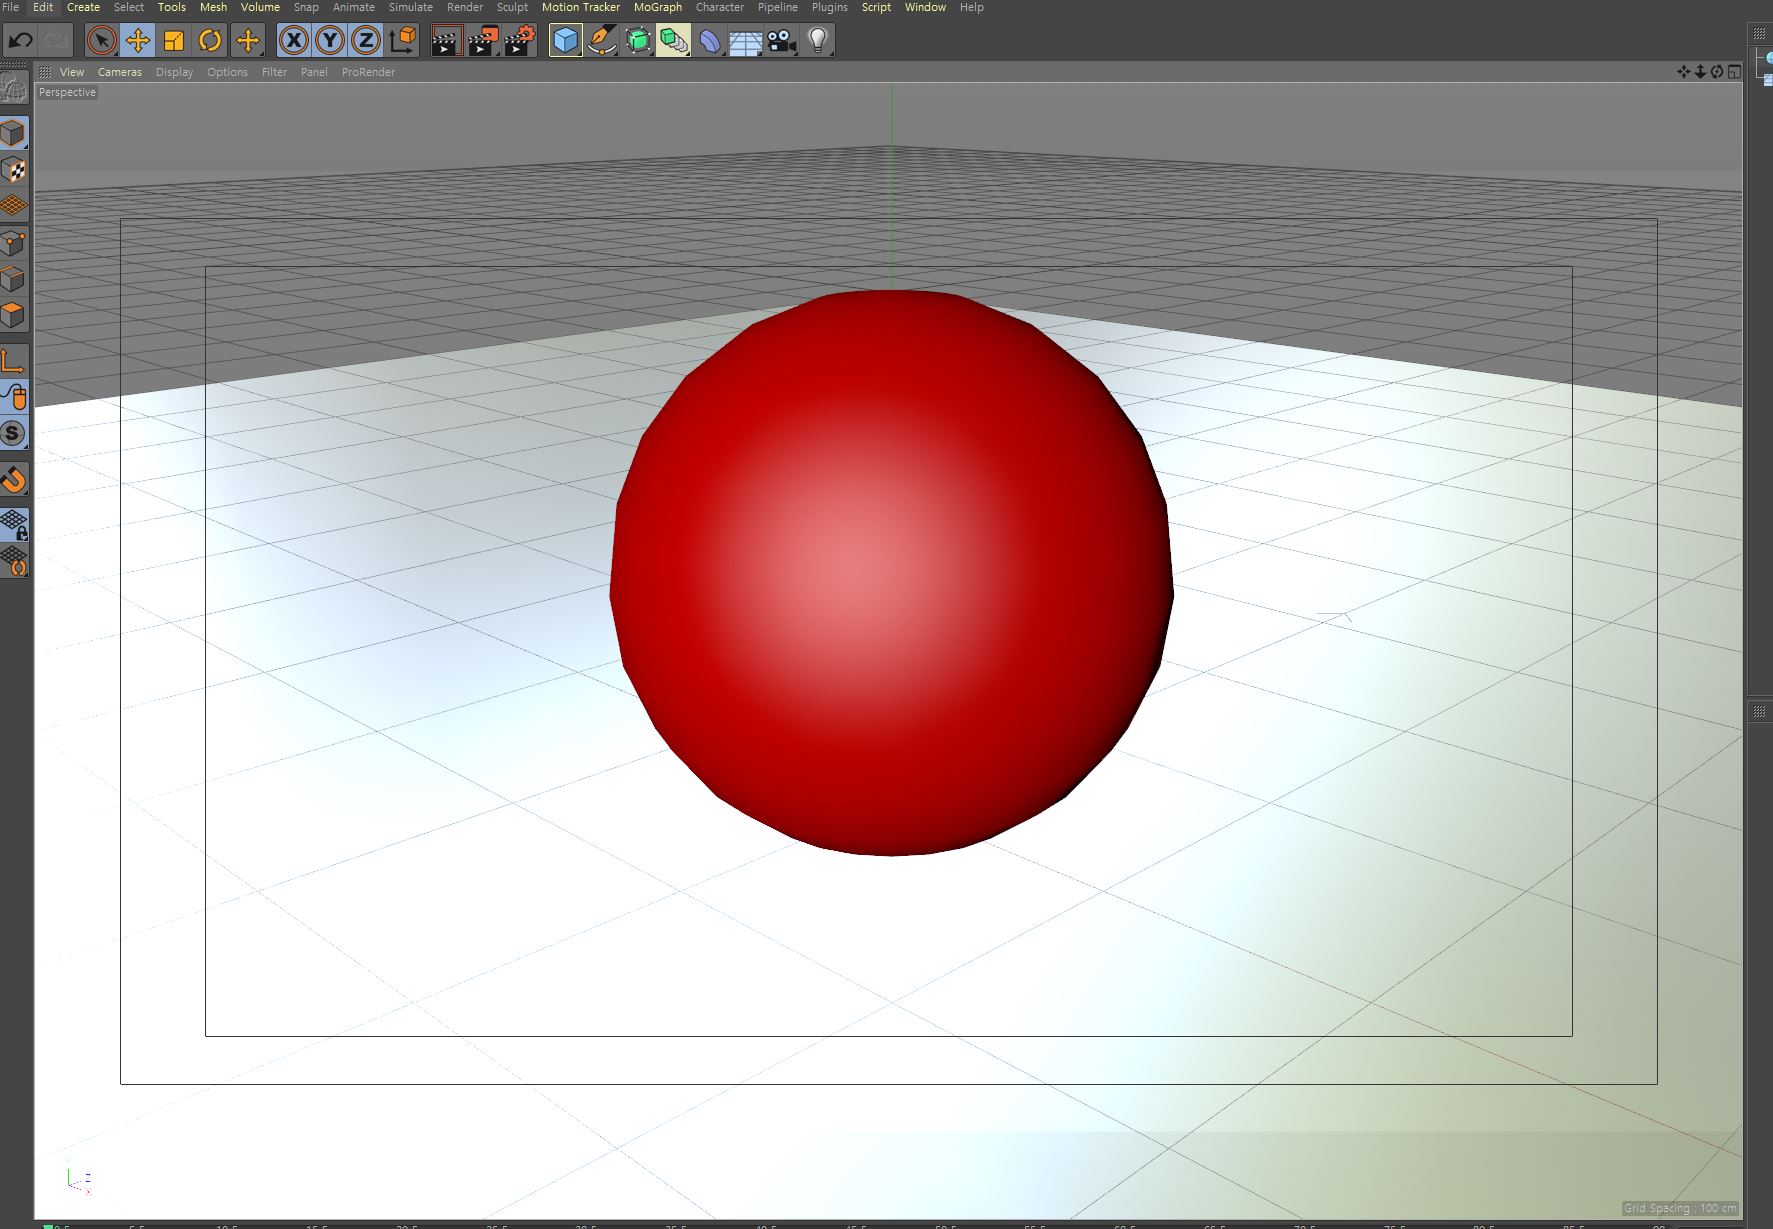
Task: Open the MoGraph menu
Action: pos(658,7)
